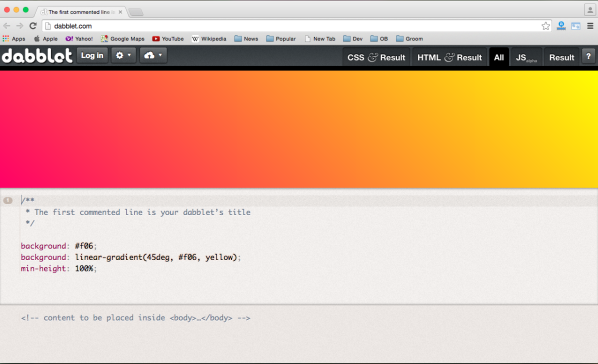Open the help question mark button
This screenshot has width=598, height=364.
tap(588, 56)
